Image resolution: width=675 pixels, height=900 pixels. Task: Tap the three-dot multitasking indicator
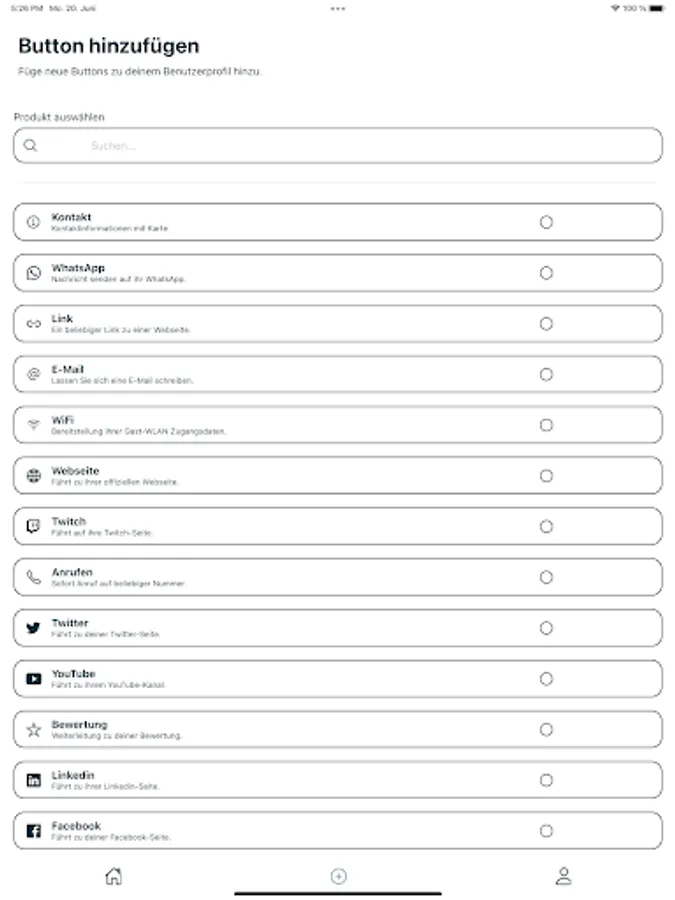coord(338,8)
